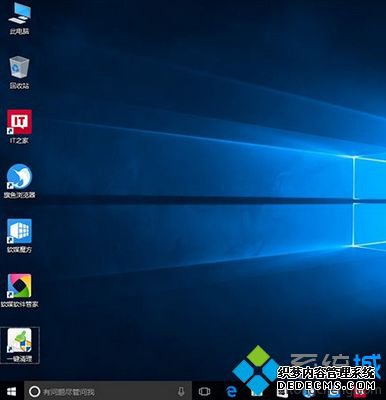Open the Store icon on taskbar
Screen dimensions: 386x400
[282, 393]
